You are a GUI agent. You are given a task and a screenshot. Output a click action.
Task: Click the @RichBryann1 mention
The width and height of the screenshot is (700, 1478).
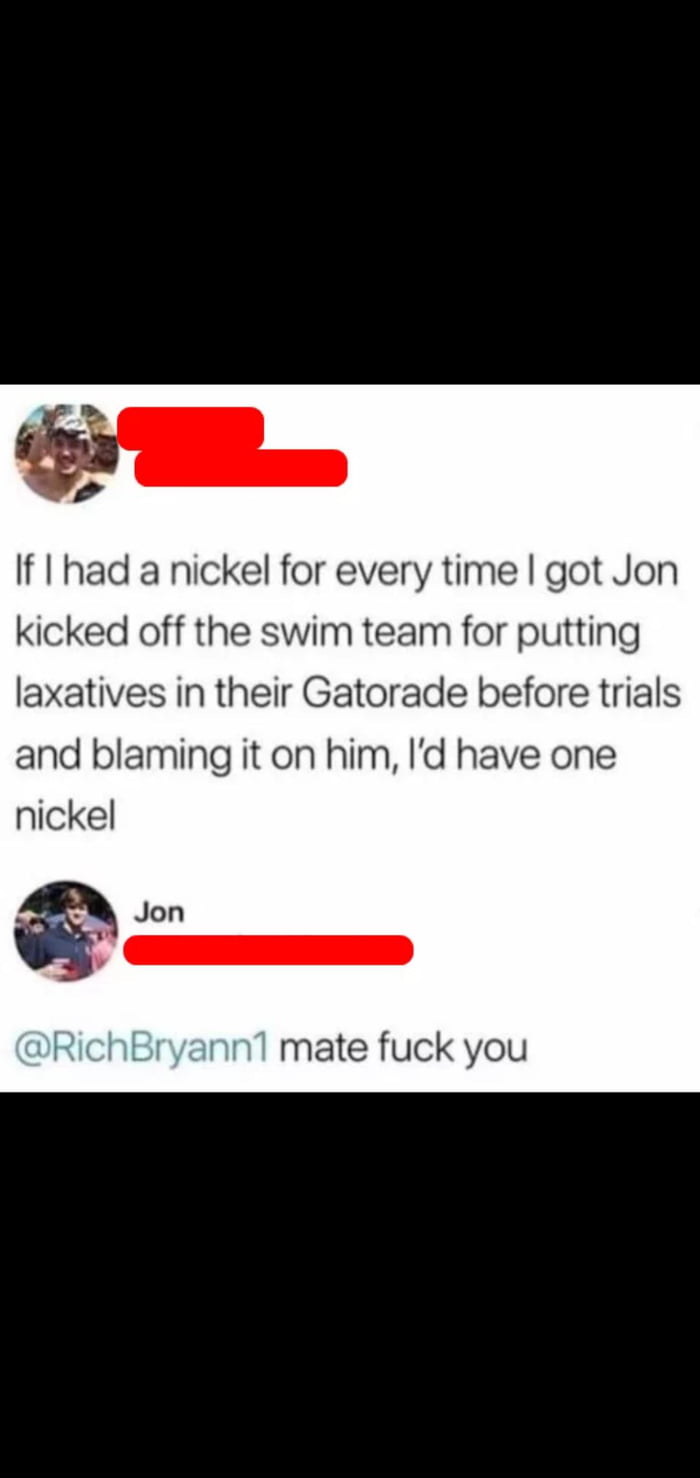[x=142, y=1049]
